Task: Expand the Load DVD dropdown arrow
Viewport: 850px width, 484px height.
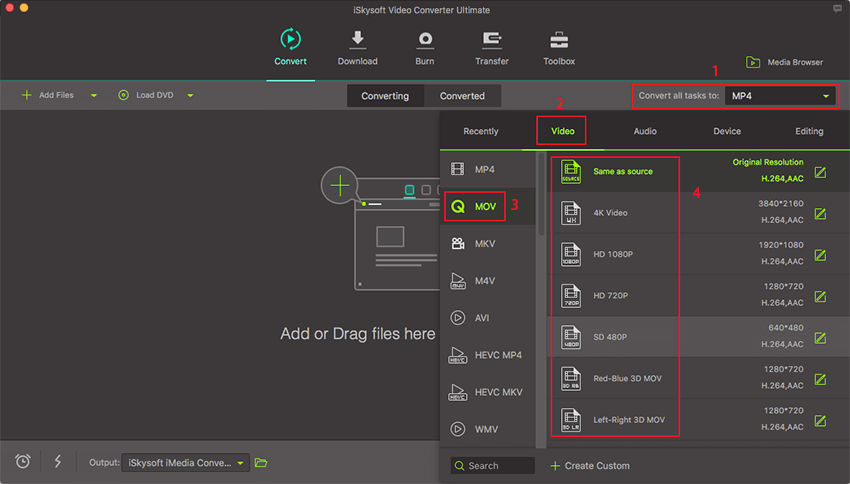Action: coord(190,96)
